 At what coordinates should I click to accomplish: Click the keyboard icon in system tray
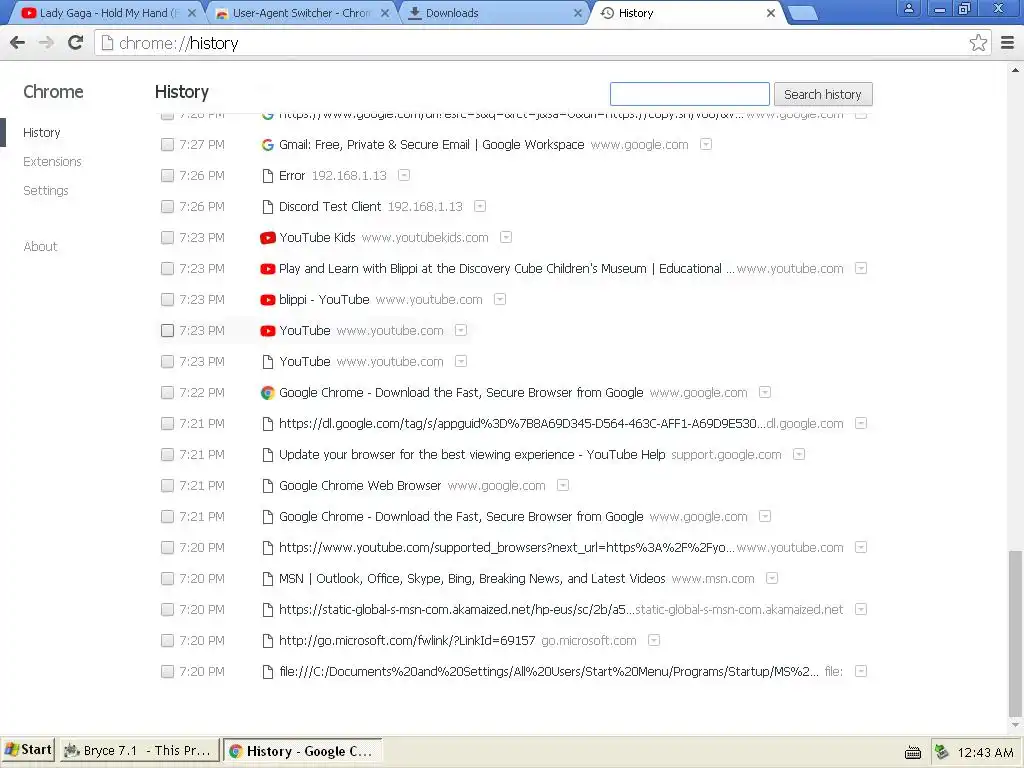coord(912,752)
